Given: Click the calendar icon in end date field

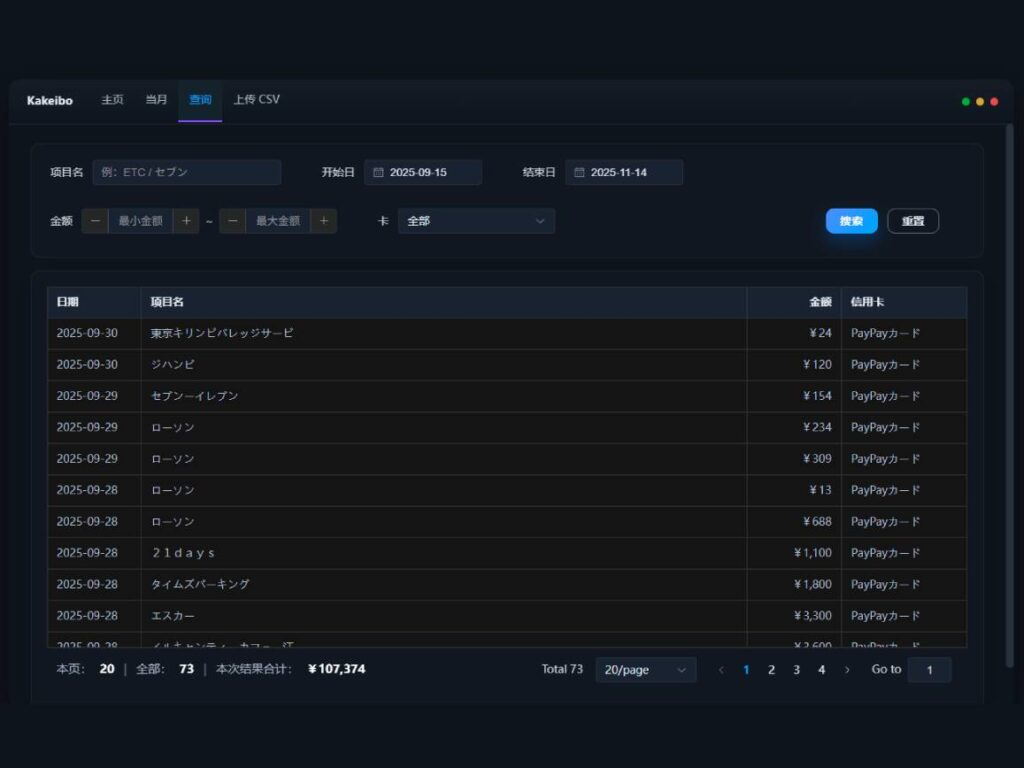Looking at the screenshot, I should (579, 173).
